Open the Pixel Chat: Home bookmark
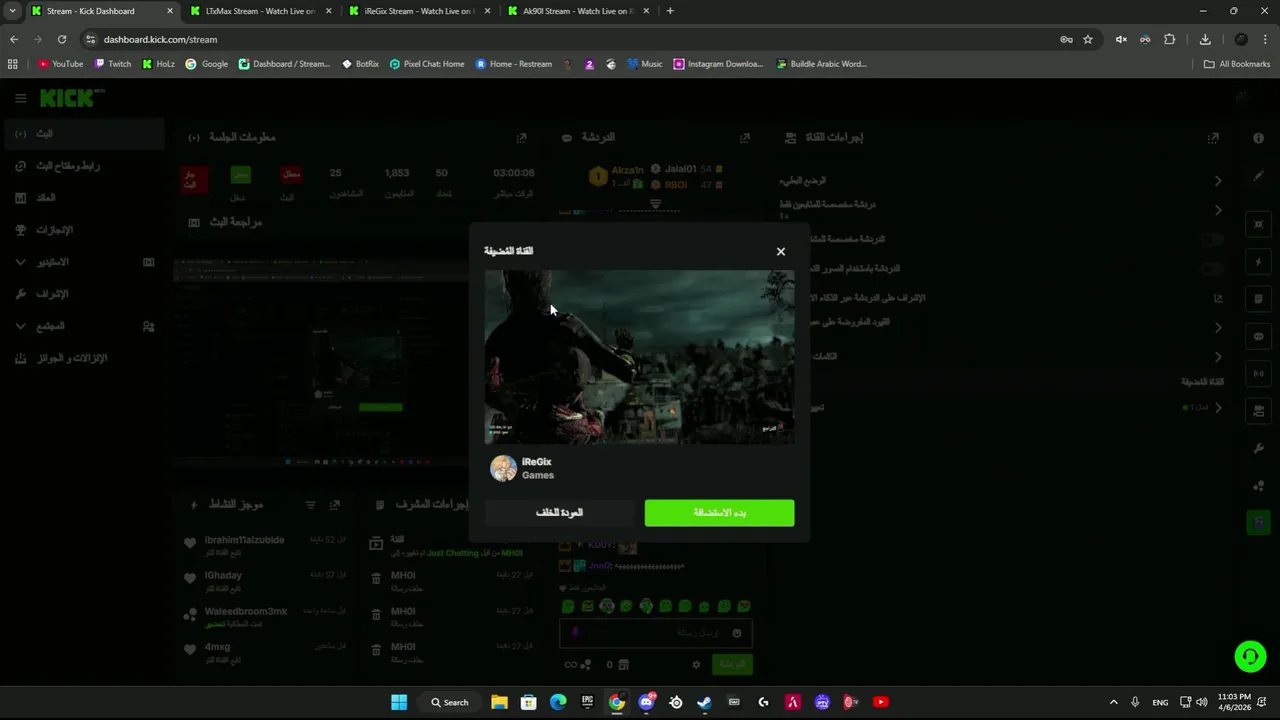Screen dimensions: 1280x720 tap(427, 64)
